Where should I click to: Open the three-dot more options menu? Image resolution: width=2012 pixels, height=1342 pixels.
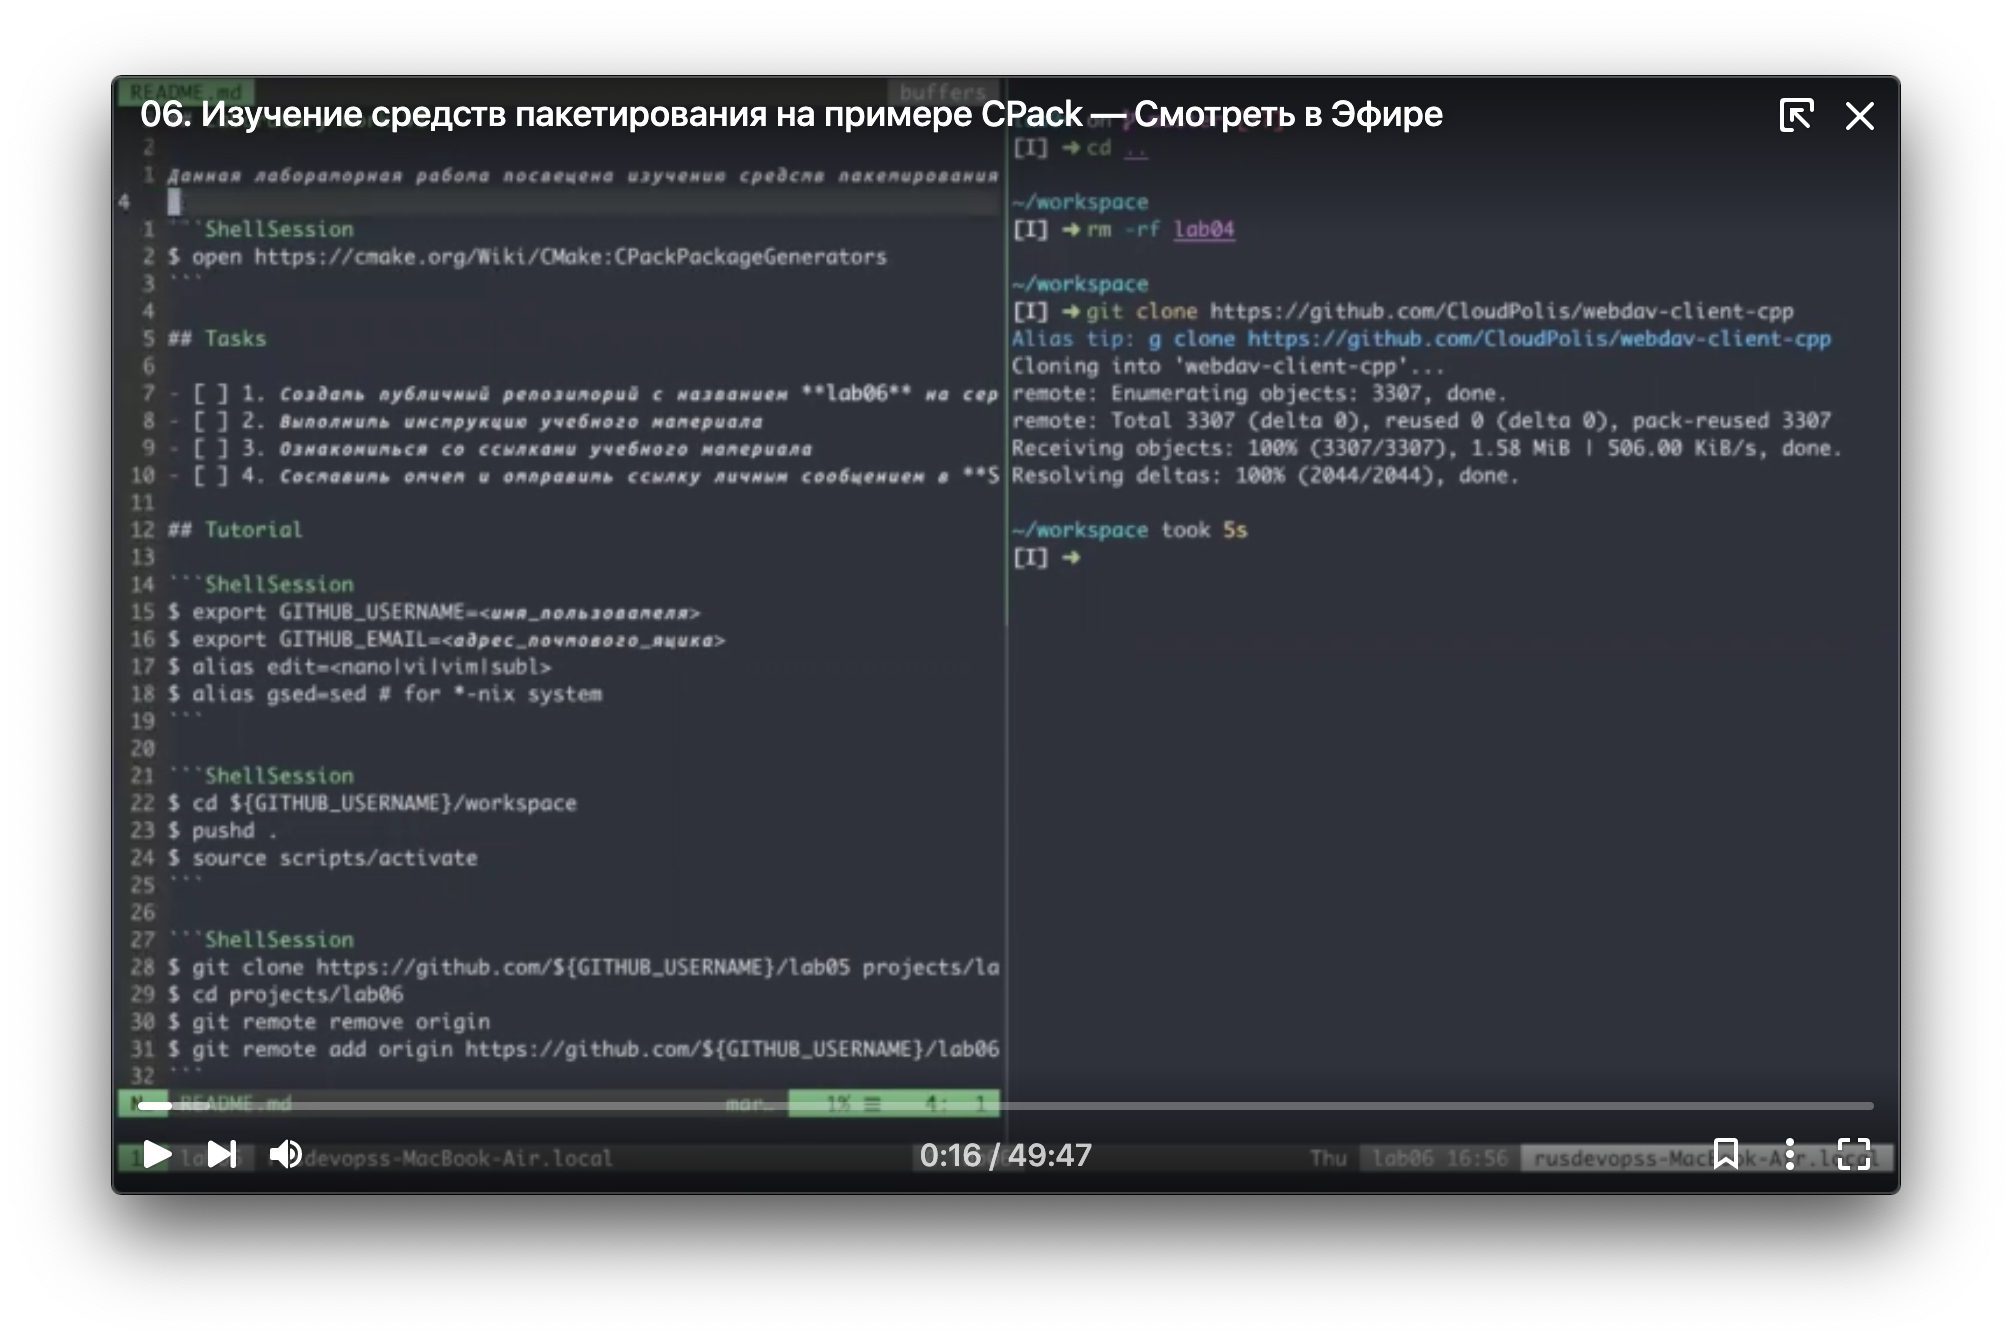coord(1790,1154)
